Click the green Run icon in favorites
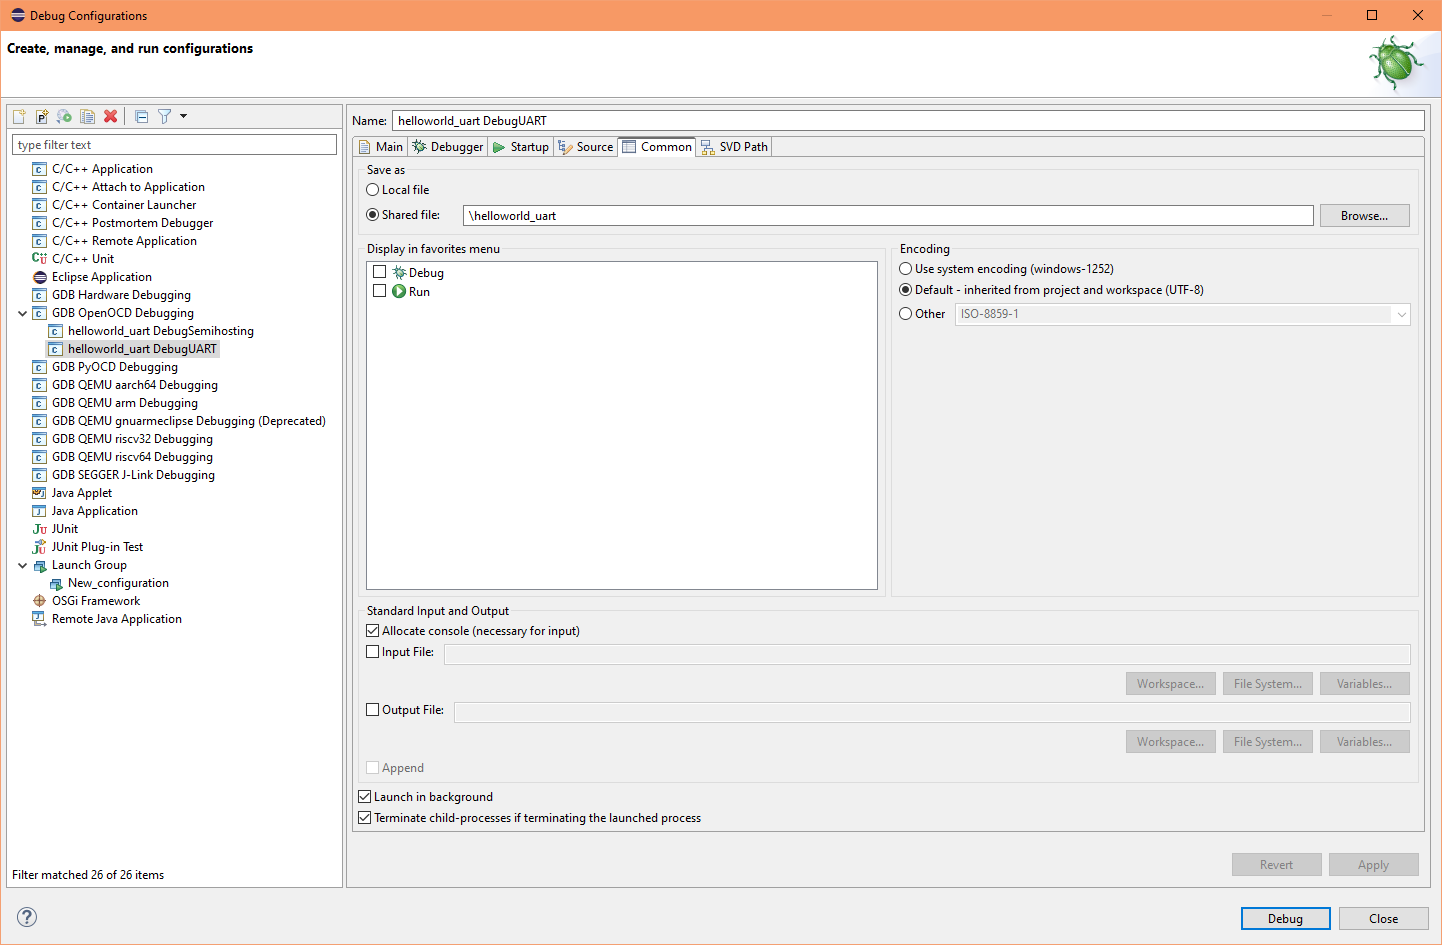Screen dimensions: 1442x945 399,291
